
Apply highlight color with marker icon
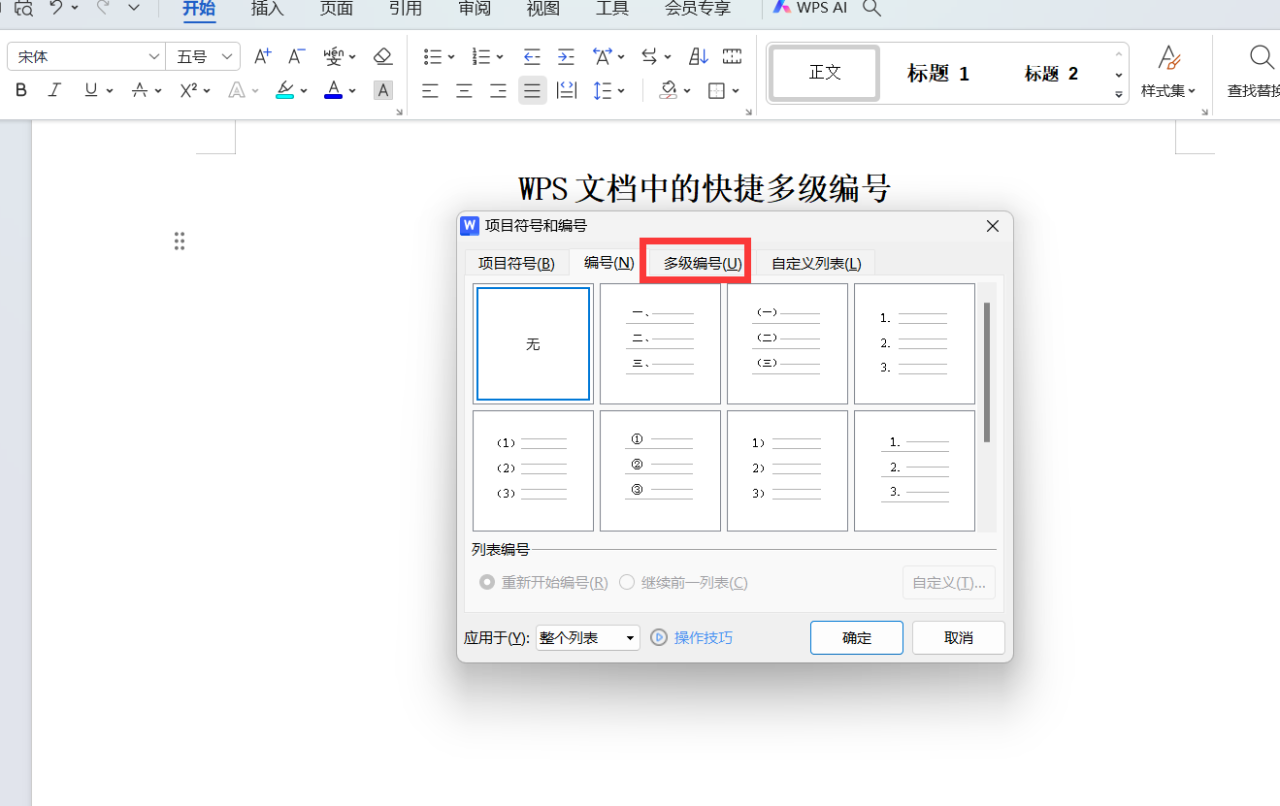285,90
